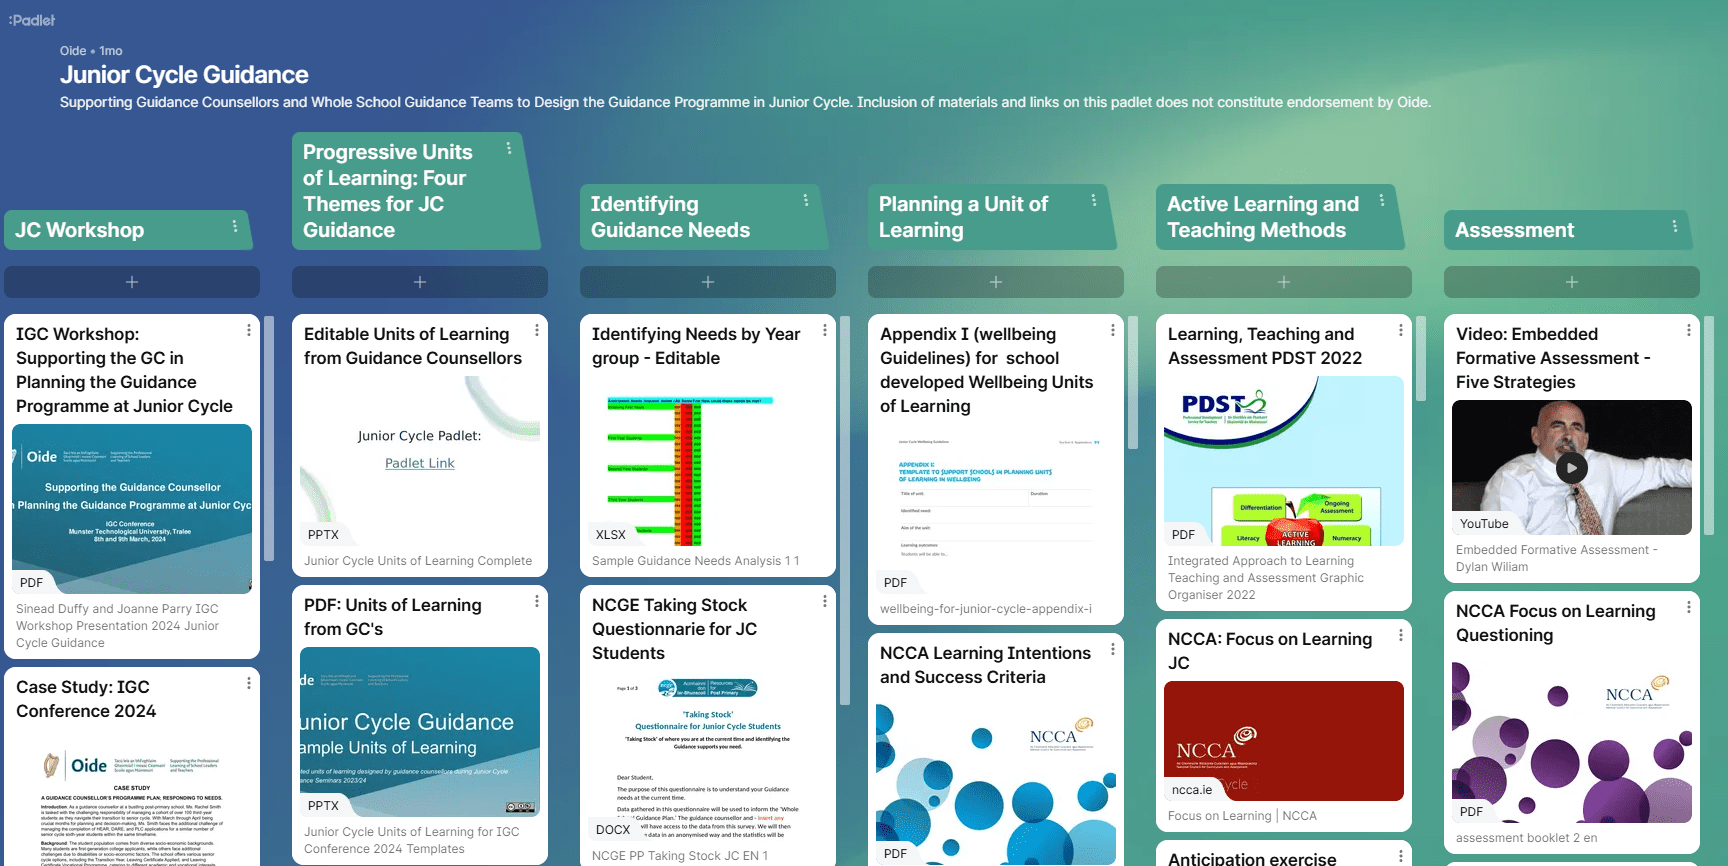Click 'Anticipation exercise' post title

(1252, 859)
